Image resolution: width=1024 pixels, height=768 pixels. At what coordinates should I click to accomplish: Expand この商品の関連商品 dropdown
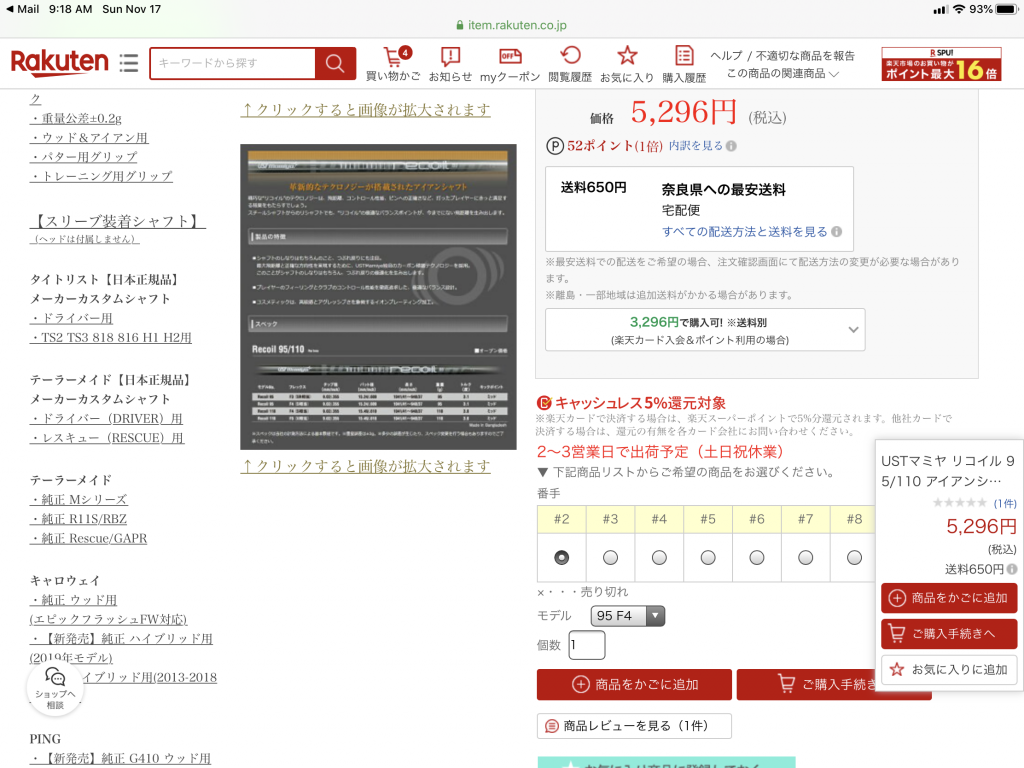pos(782,74)
